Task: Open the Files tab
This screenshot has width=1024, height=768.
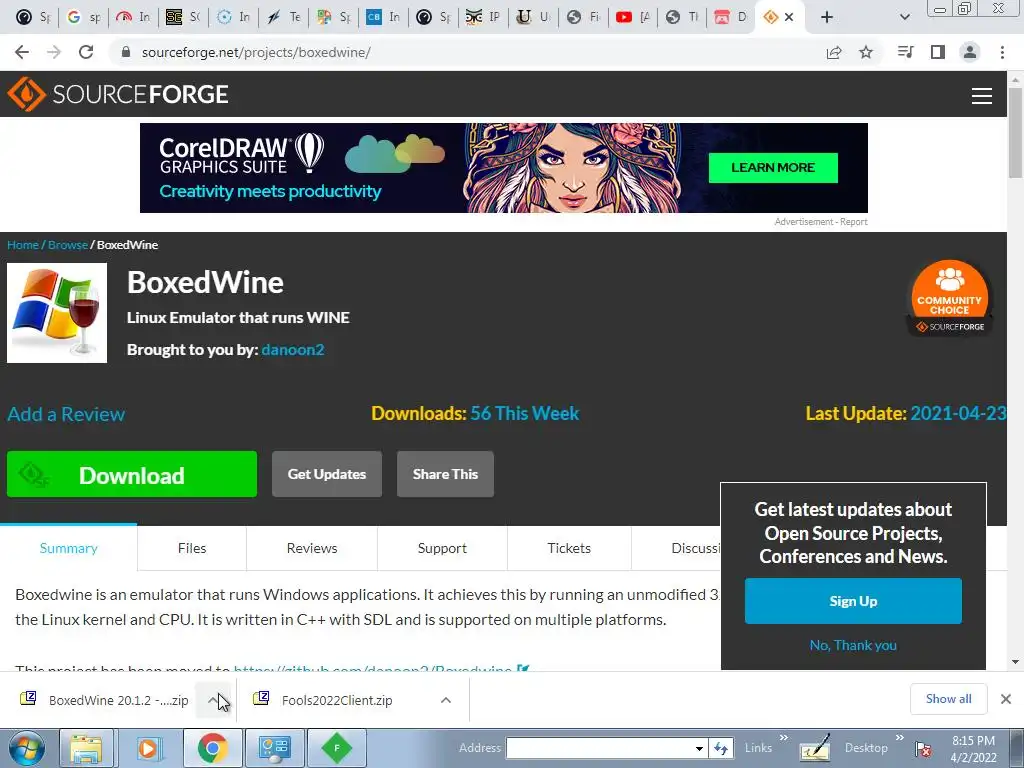Action: [x=192, y=548]
